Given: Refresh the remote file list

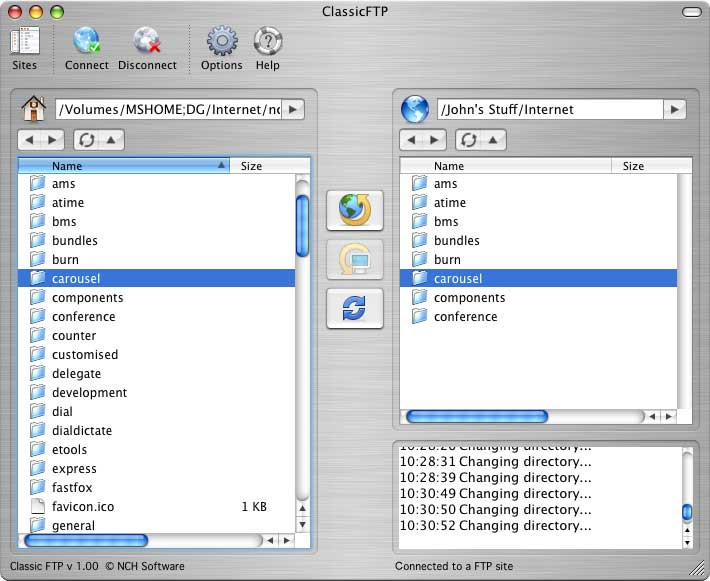Looking at the screenshot, I should coord(468,140).
